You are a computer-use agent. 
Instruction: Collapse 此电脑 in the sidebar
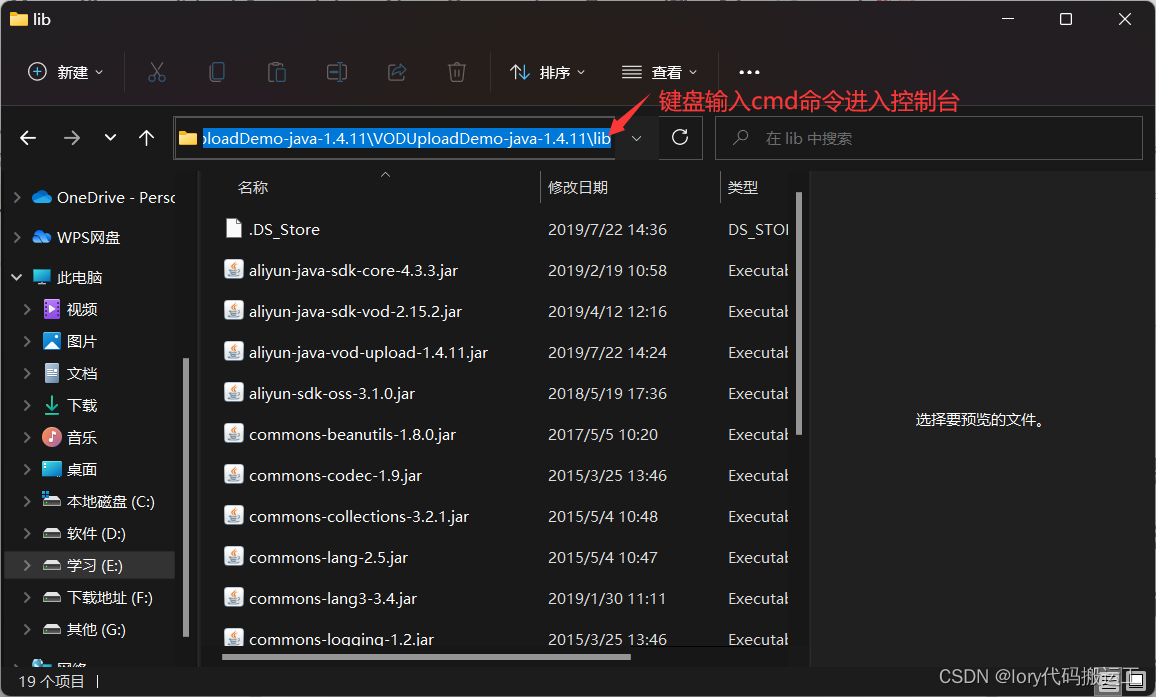point(16,276)
